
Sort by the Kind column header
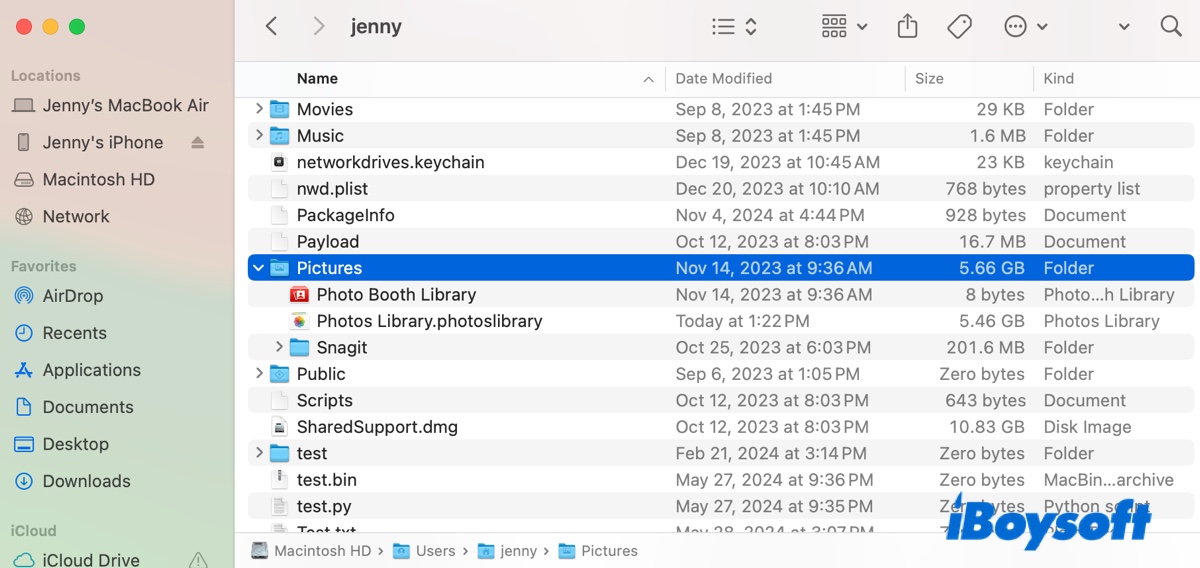click(1059, 78)
